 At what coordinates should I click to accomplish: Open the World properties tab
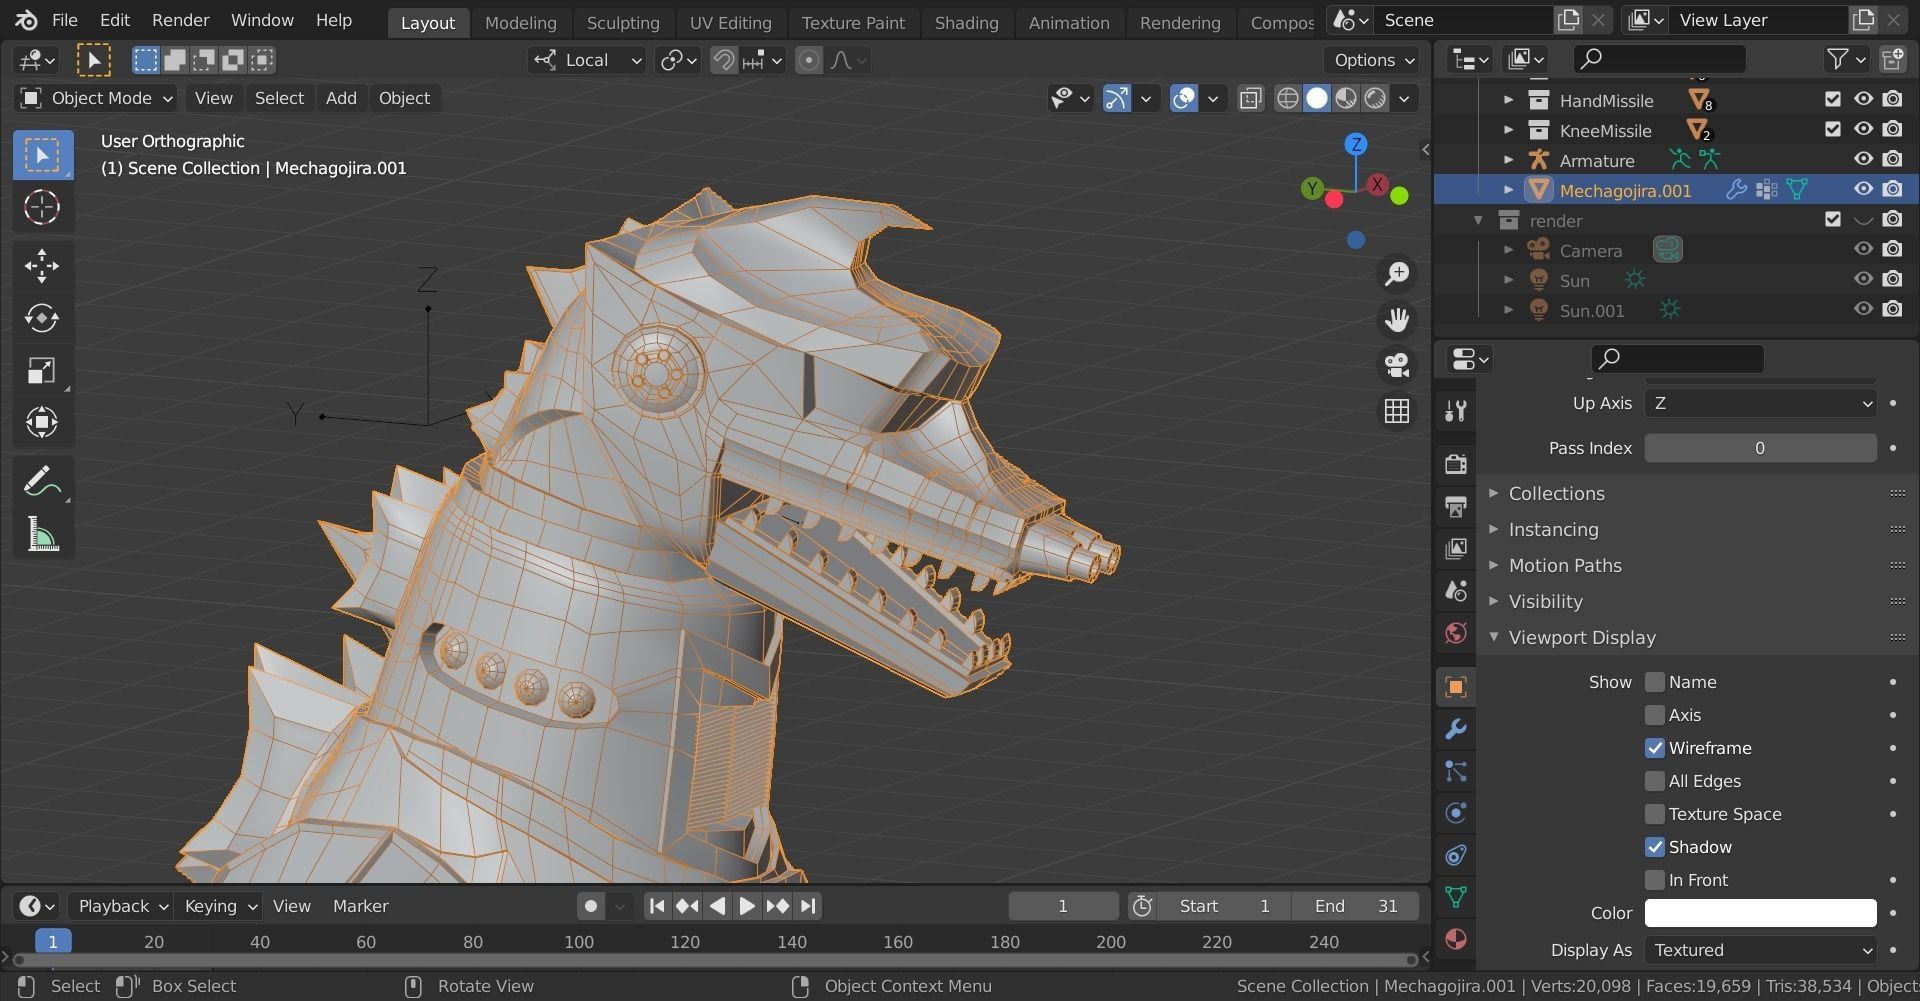click(1456, 632)
